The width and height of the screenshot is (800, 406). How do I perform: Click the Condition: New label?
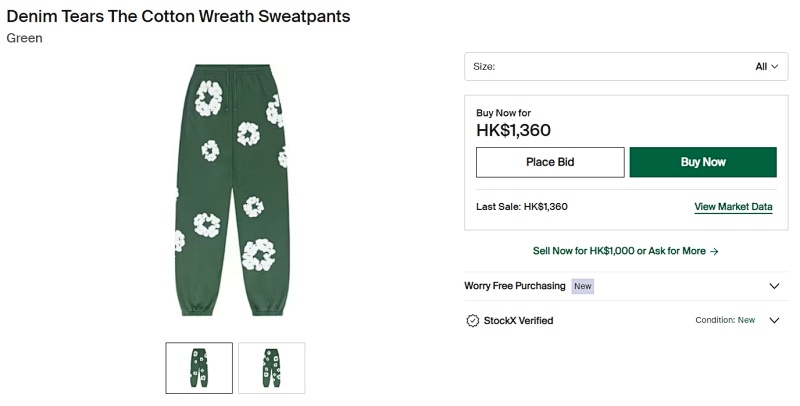point(725,320)
